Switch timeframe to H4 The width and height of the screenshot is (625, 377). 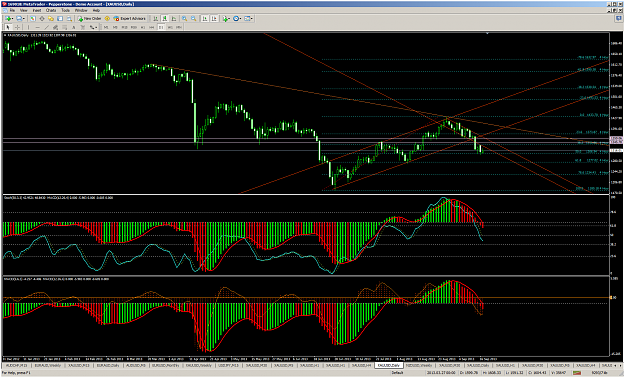coord(151,27)
